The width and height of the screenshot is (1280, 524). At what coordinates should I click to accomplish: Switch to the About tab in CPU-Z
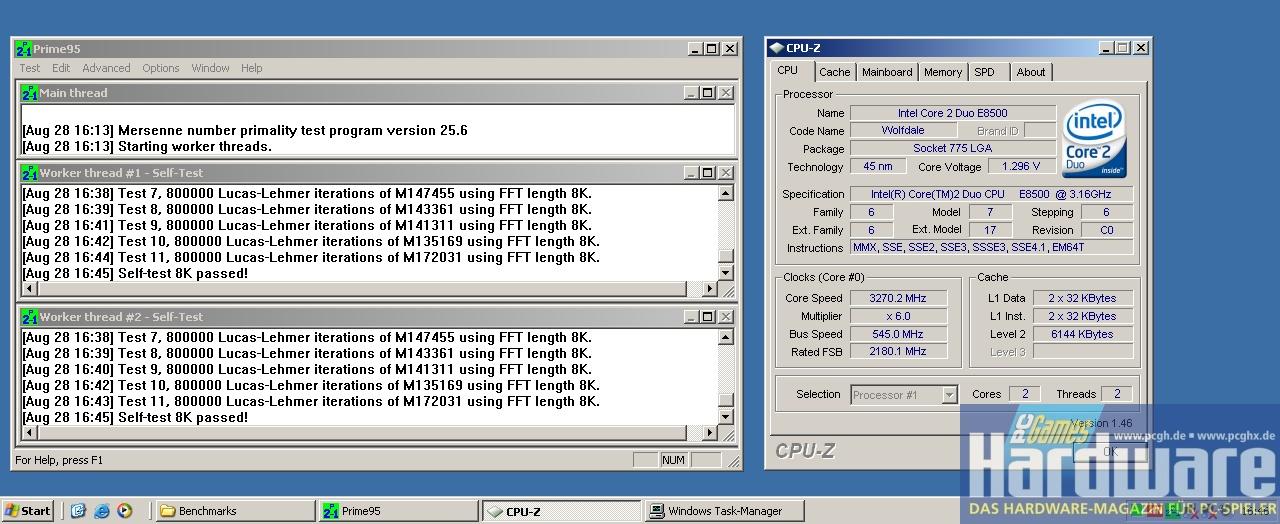[x=1031, y=72]
